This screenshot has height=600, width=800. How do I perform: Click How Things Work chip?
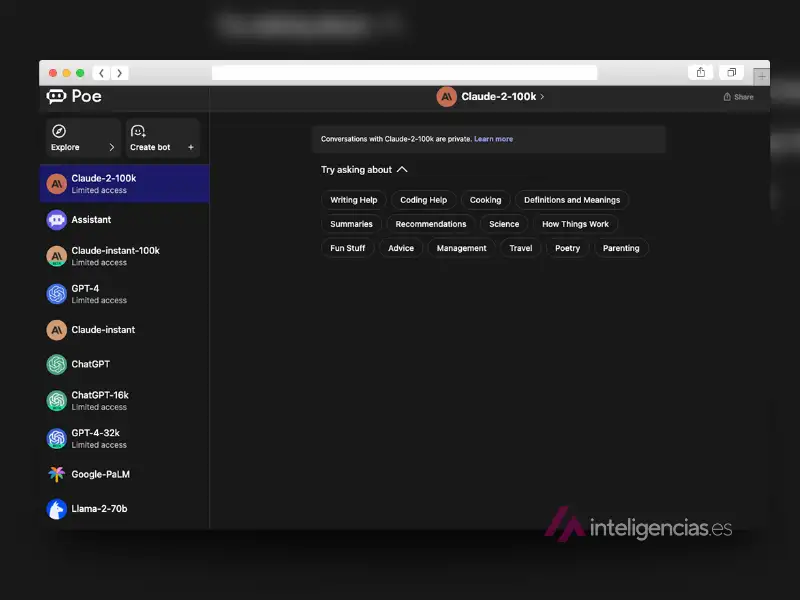[575, 224]
